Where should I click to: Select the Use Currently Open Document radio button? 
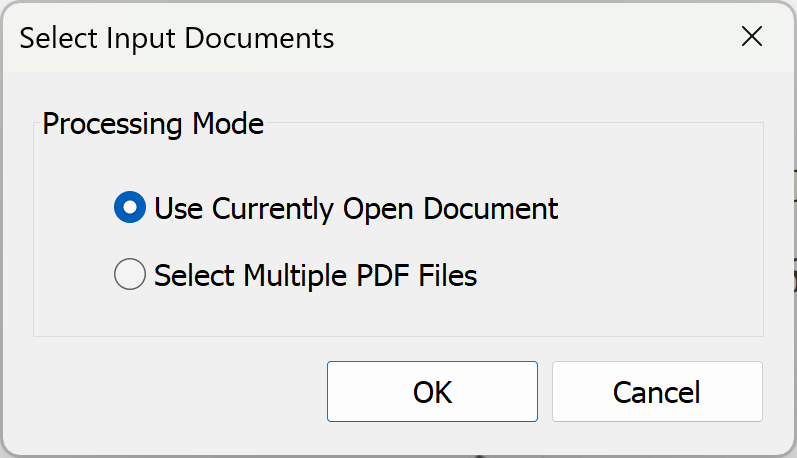(x=130, y=209)
